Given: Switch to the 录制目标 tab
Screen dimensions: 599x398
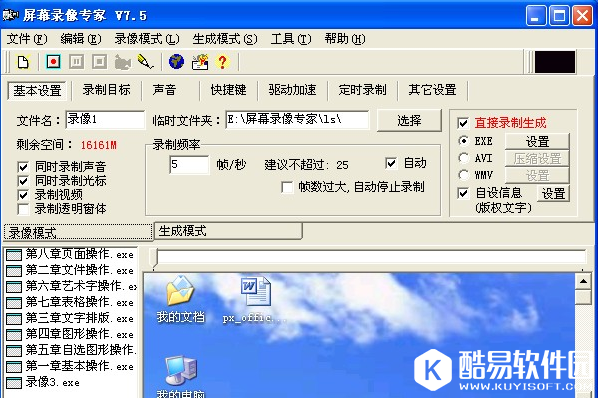Looking at the screenshot, I should (x=107, y=90).
